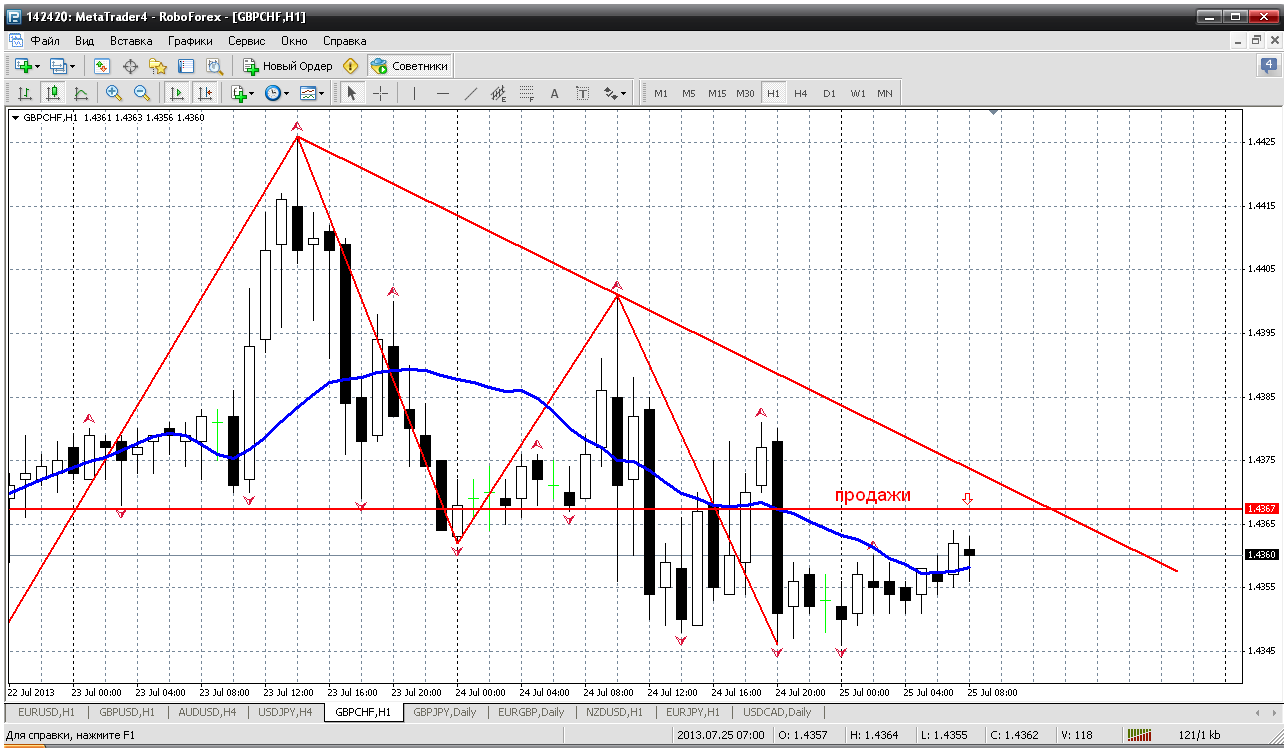Draw a vertical line tool
The width and height of the screenshot is (1288, 748).
point(414,93)
